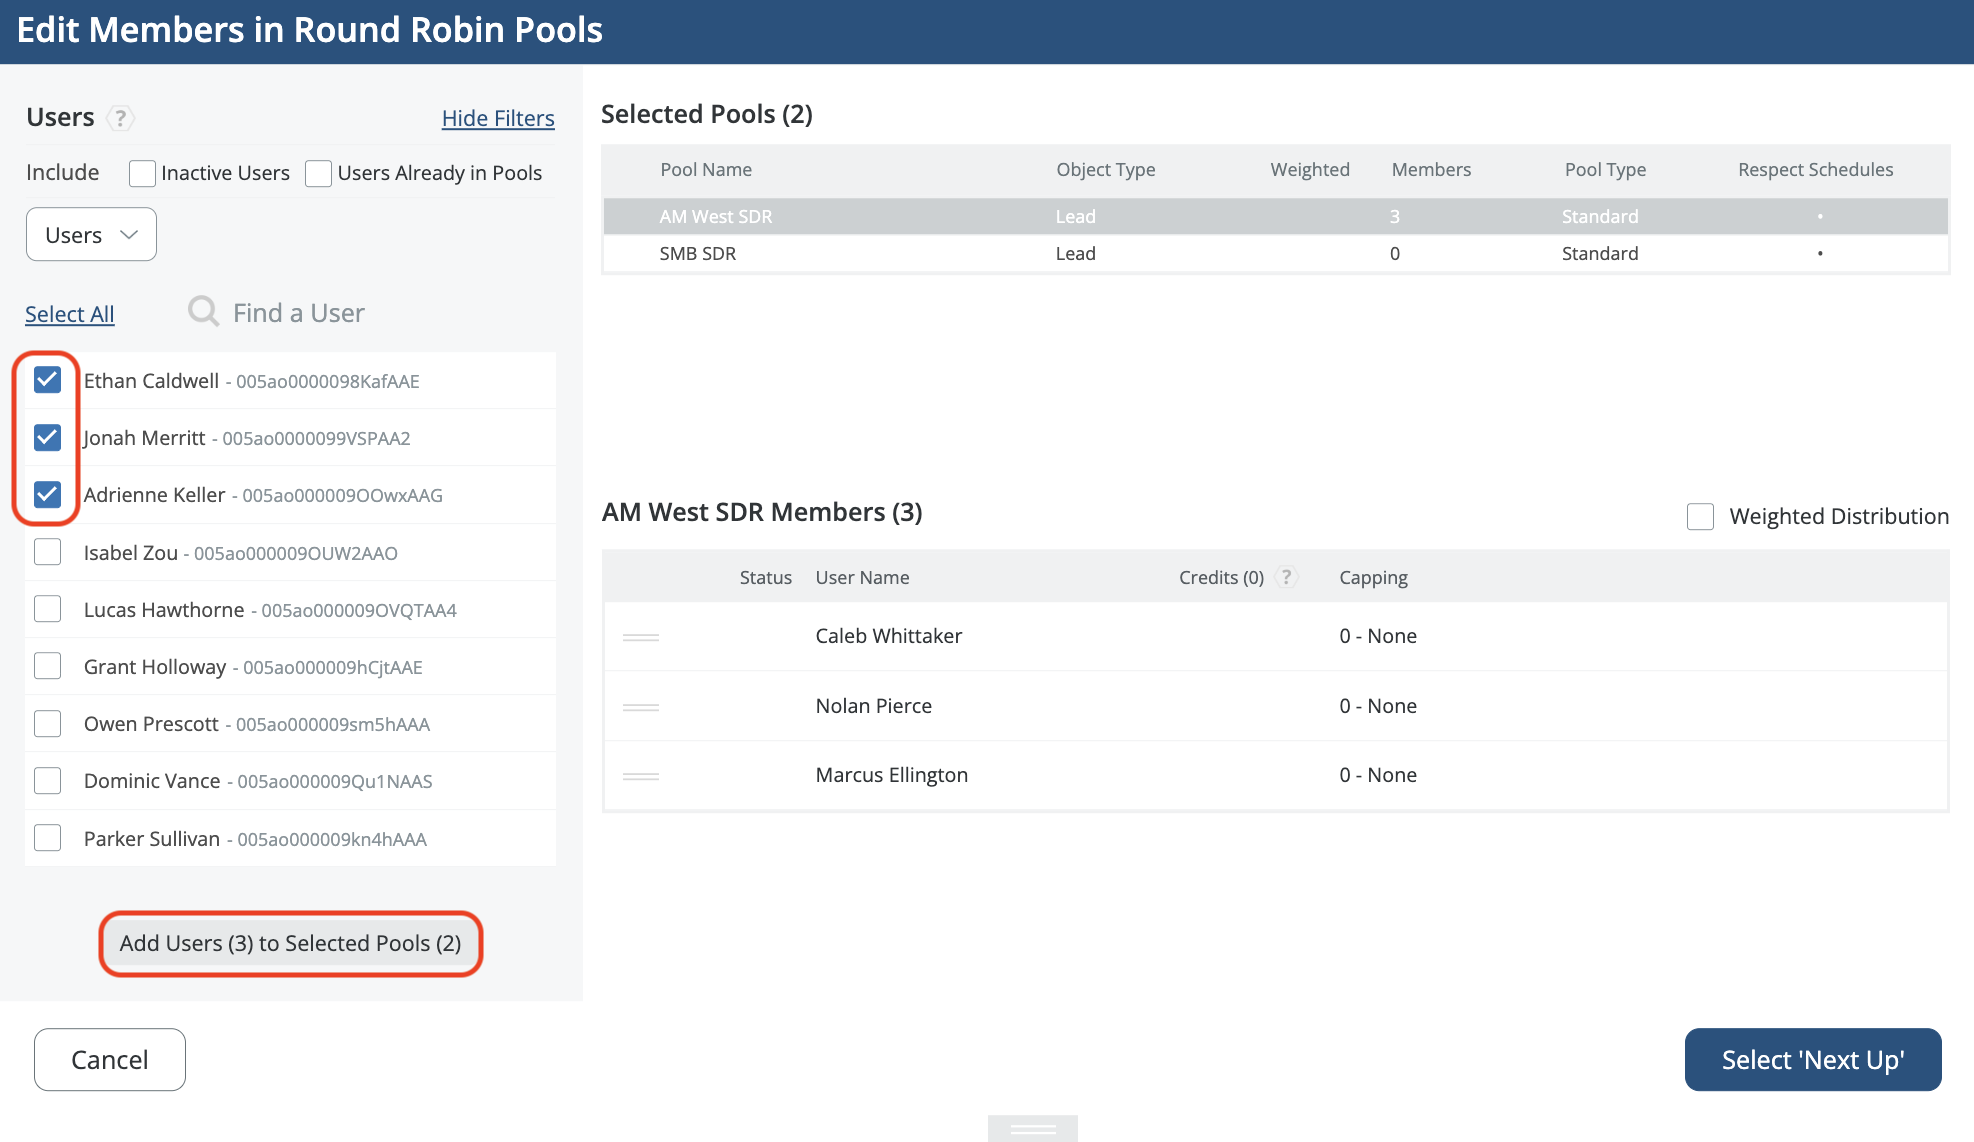The width and height of the screenshot is (1974, 1142).
Task: Click the Credits help question icon
Action: tap(1287, 577)
